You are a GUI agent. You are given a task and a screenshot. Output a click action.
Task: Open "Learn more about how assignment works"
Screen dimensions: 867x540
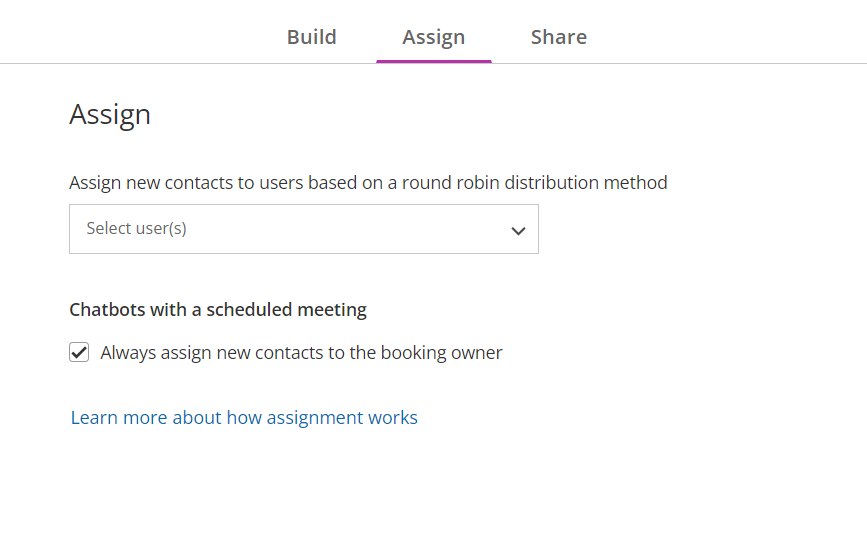[x=244, y=418]
